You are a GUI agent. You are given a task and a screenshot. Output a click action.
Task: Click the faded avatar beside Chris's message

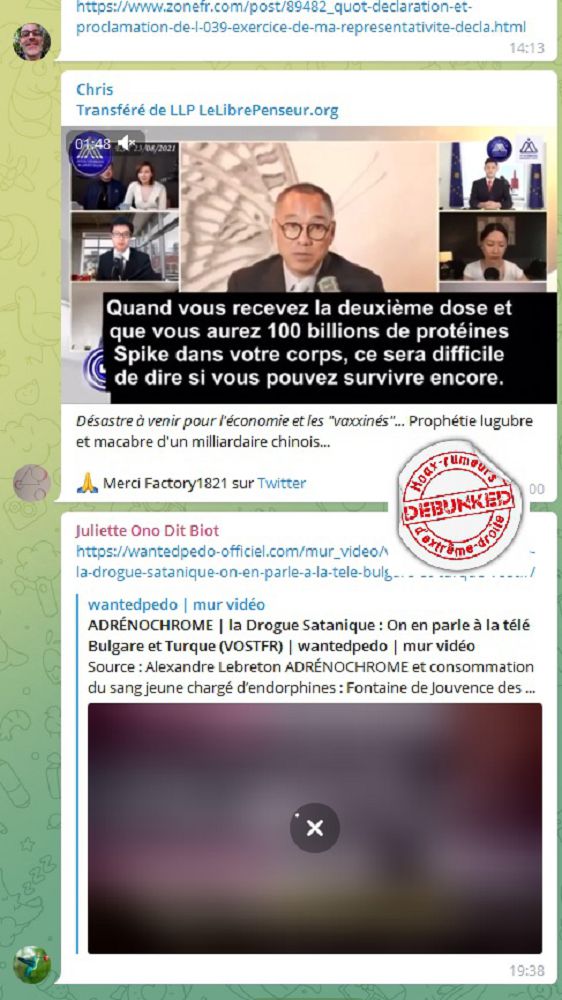[31, 483]
